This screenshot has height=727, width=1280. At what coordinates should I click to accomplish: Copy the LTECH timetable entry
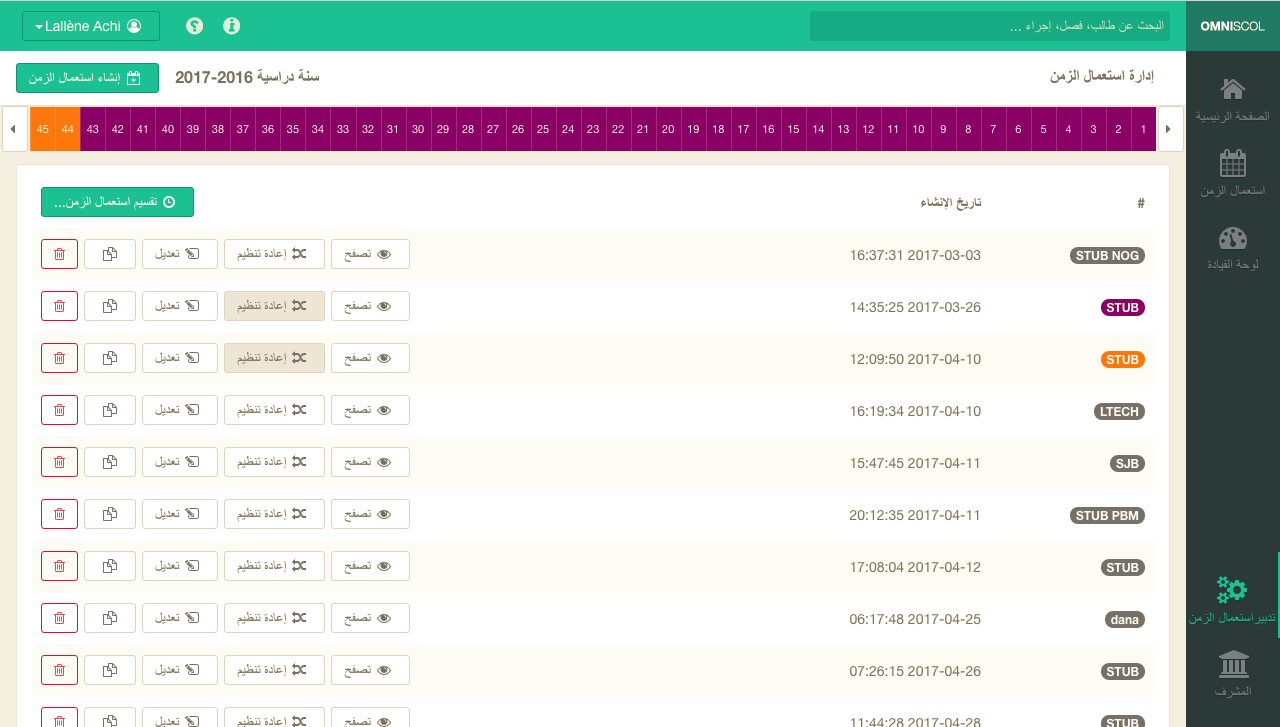pyautogui.click(x=110, y=410)
